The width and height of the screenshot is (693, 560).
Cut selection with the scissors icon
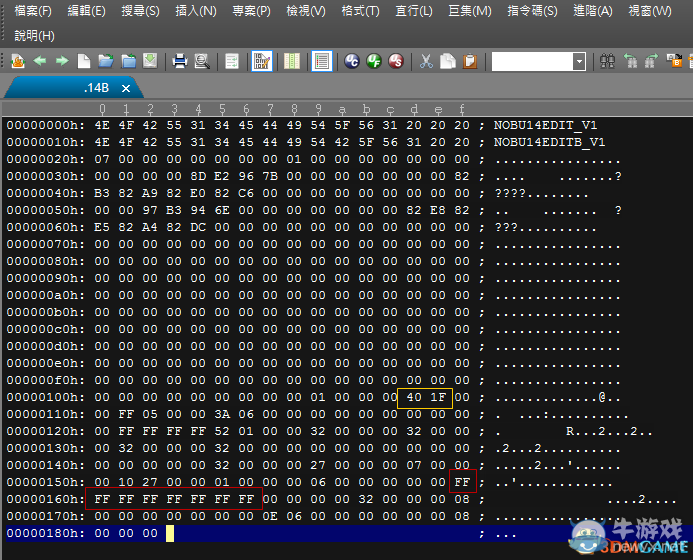coord(426,61)
